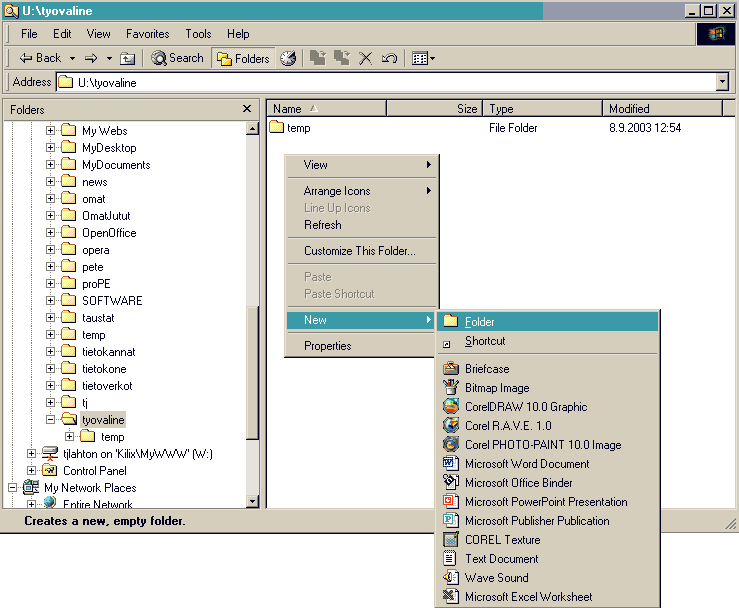Click the Delete X toolbar icon
The width and height of the screenshot is (739, 608).
[365, 58]
